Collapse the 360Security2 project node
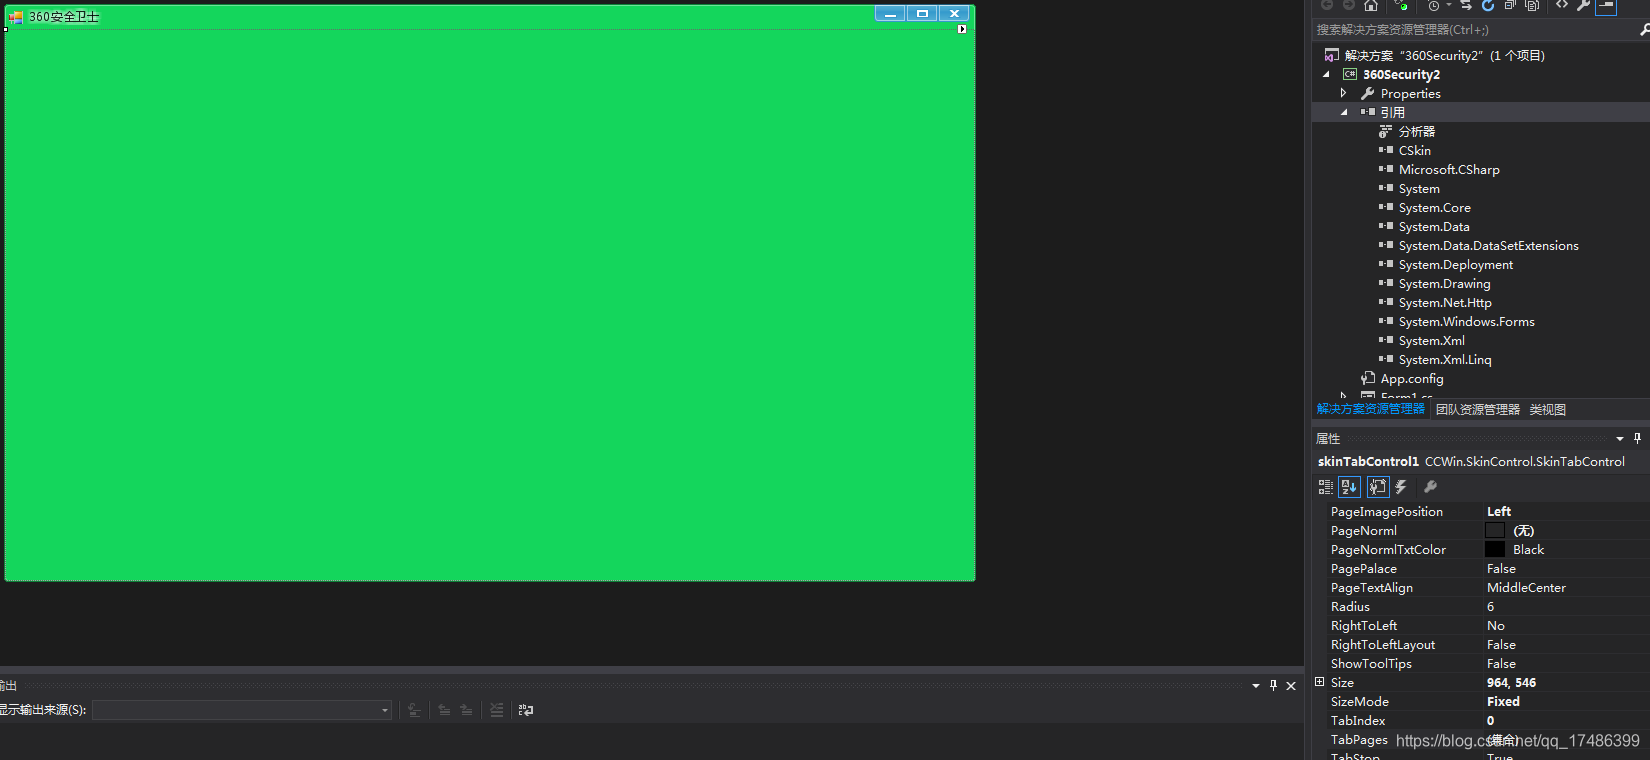The height and width of the screenshot is (760, 1650). tap(1327, 75)
